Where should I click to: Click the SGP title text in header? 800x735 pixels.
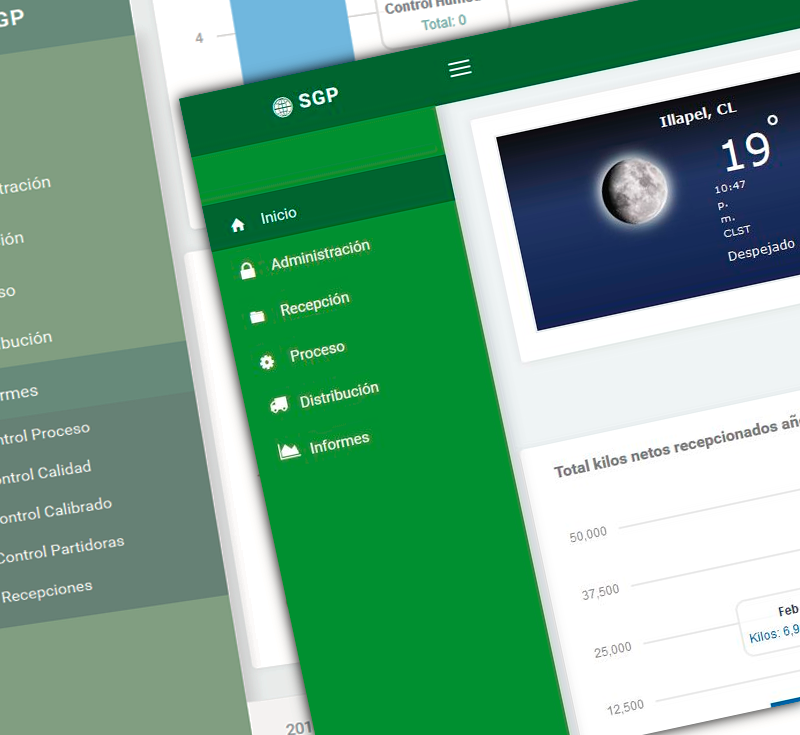318,97
